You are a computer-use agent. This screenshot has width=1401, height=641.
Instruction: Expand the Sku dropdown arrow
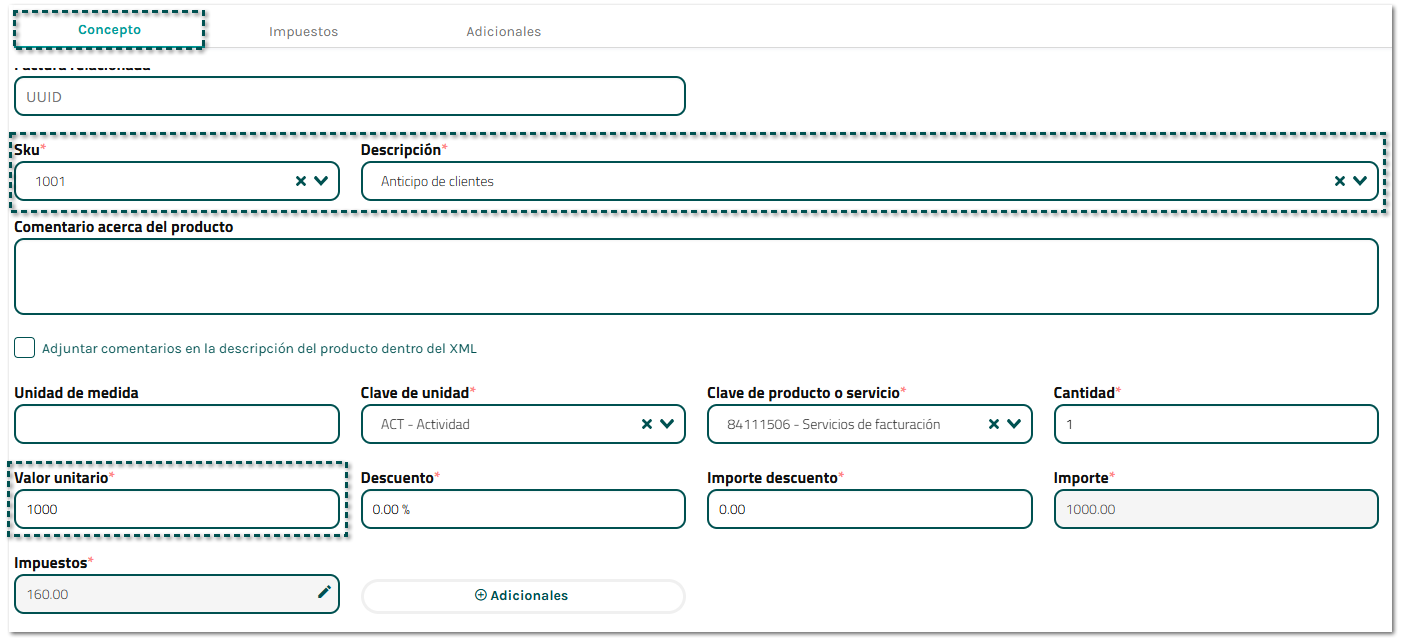pyautogui.click(x=321, y=181)
